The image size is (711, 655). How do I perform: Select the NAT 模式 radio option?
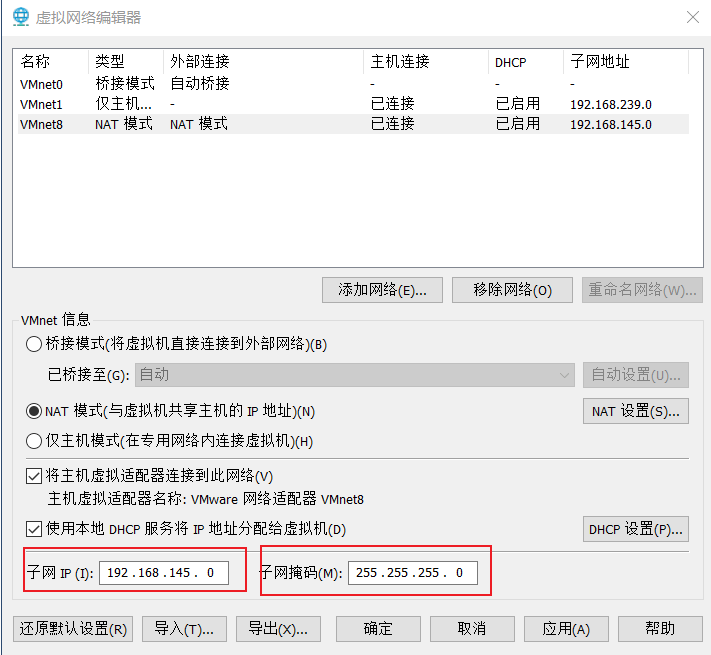(34, 411)
